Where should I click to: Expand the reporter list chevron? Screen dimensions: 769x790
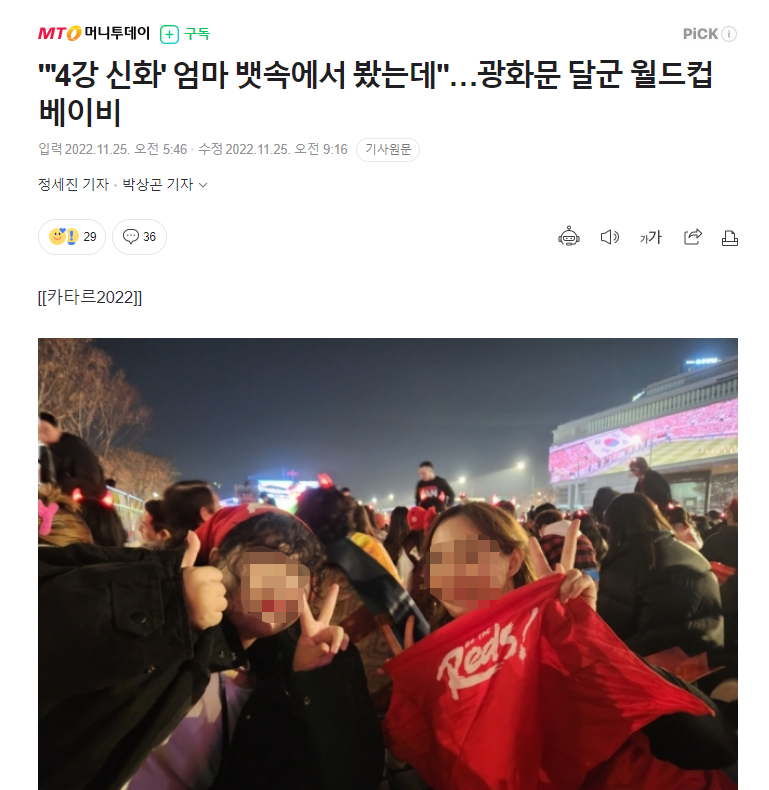tap(203, 185)
